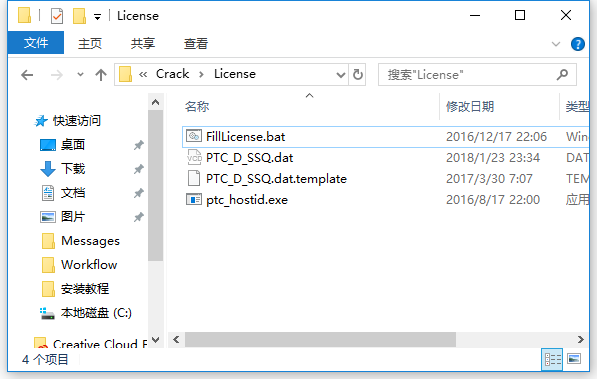Viewport: 597px width, 379px height.
Task: Click the pin icon next to 文档
Action: coord(139,193)
